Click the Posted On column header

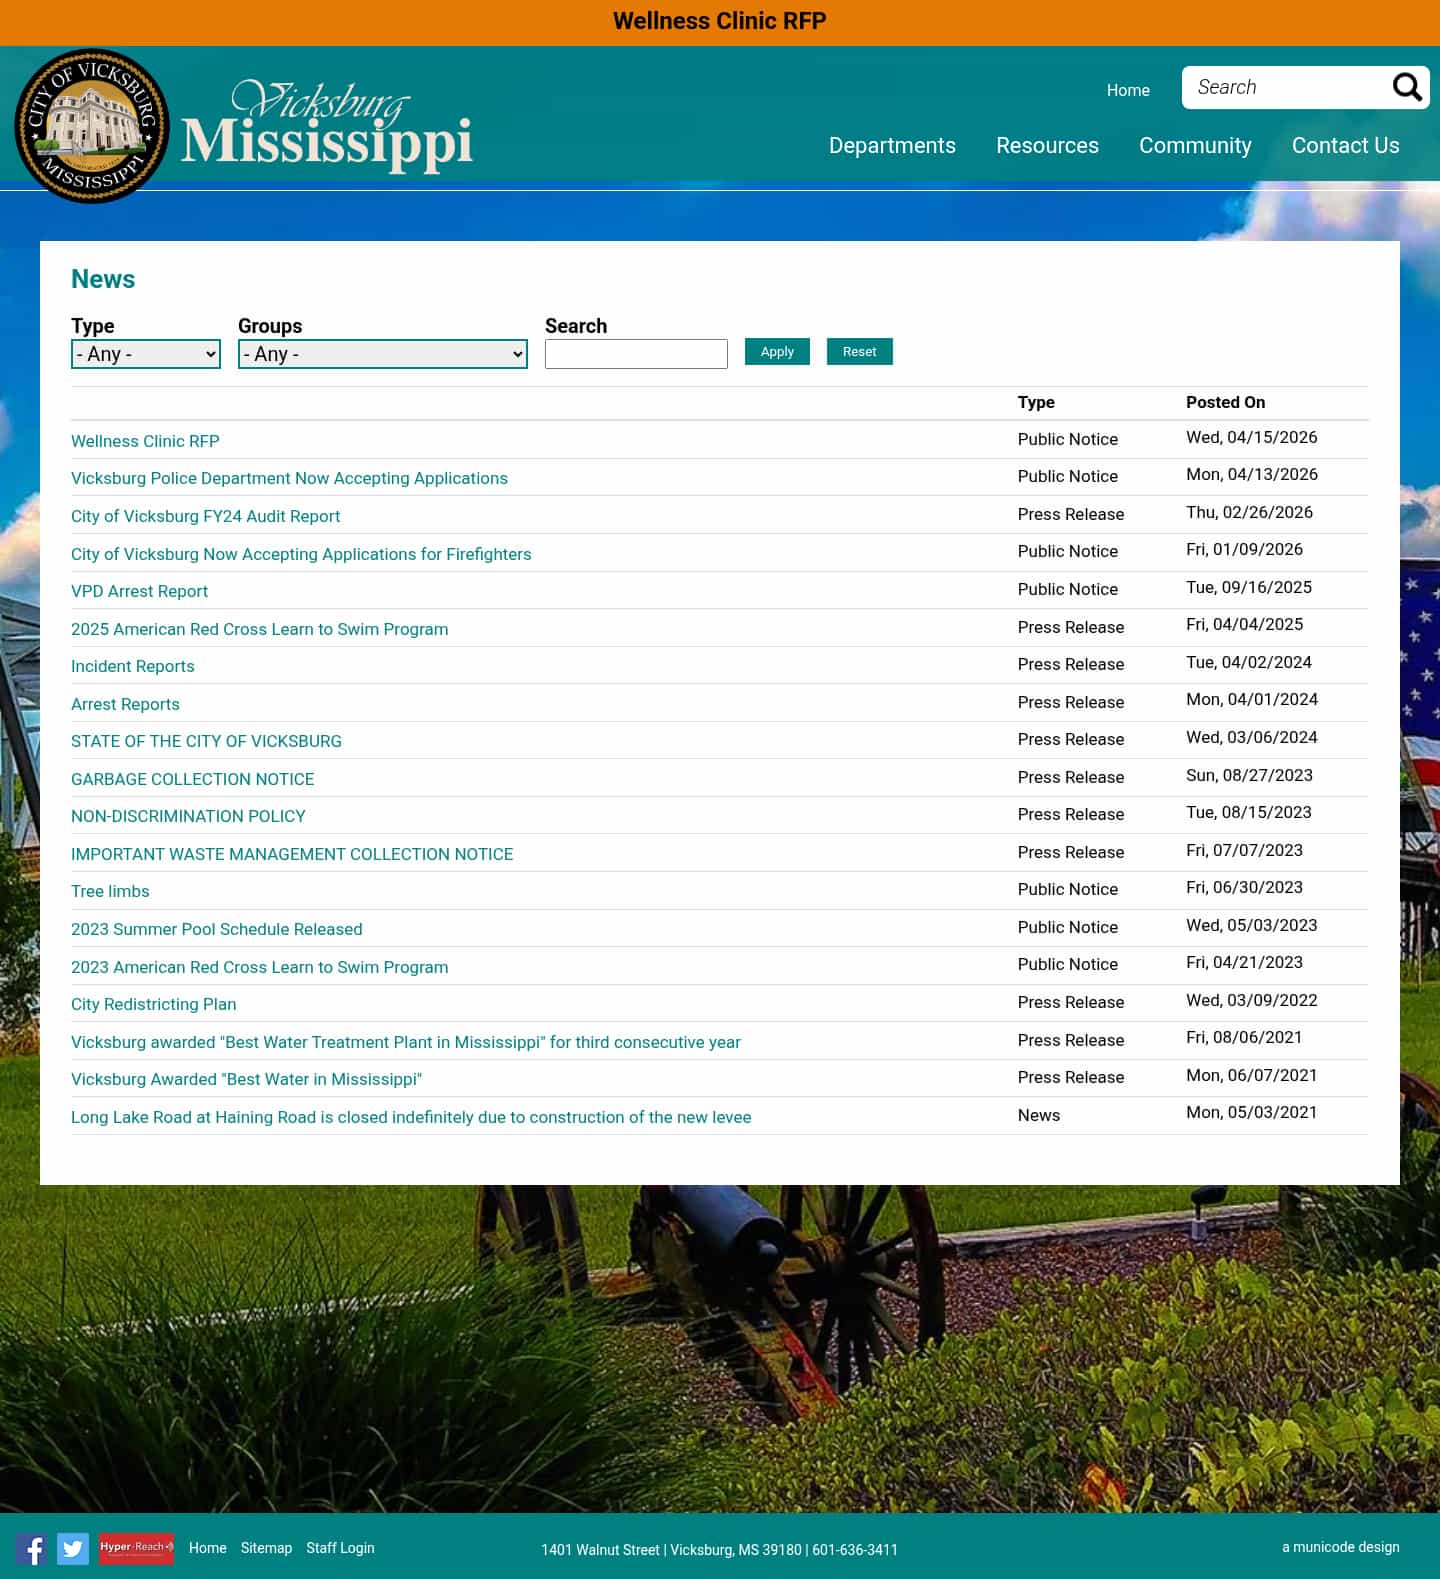[1225, 402]
